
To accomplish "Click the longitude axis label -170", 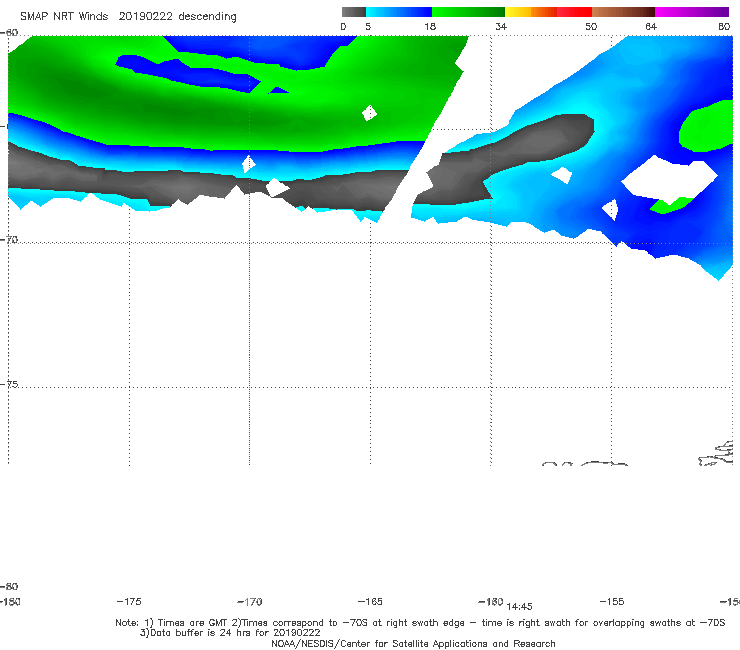I will pyautogui.click(x=250, y=602).
